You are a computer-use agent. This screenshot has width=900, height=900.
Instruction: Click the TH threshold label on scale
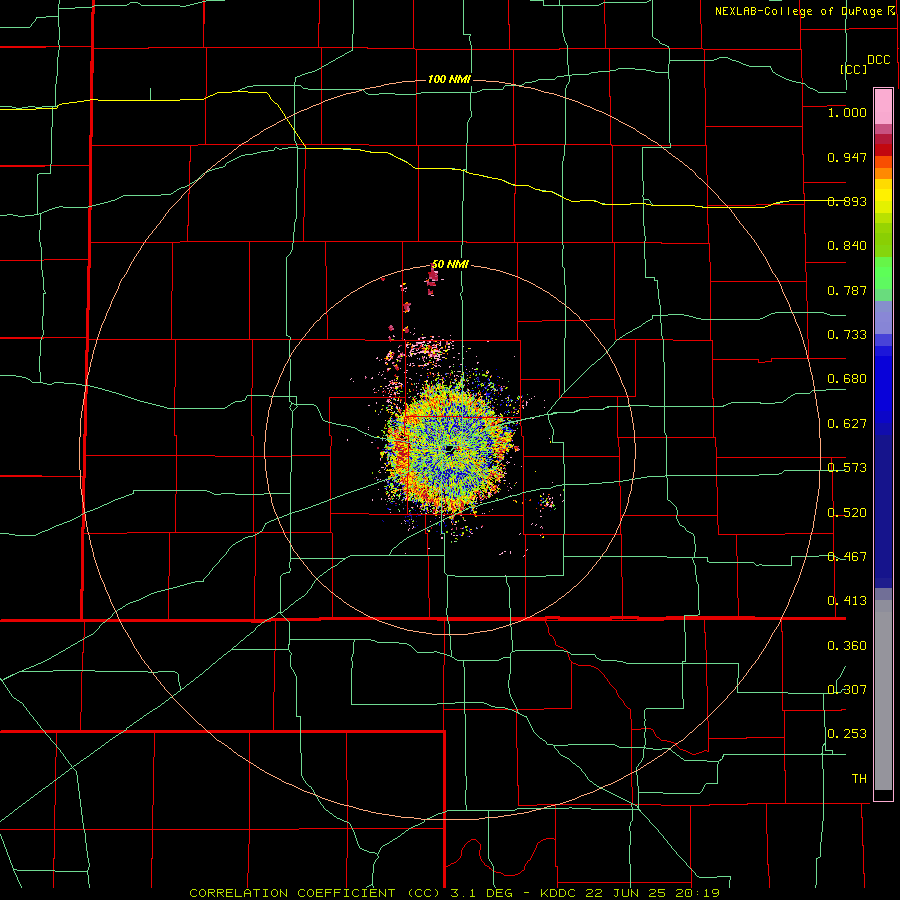coord(859,778)
